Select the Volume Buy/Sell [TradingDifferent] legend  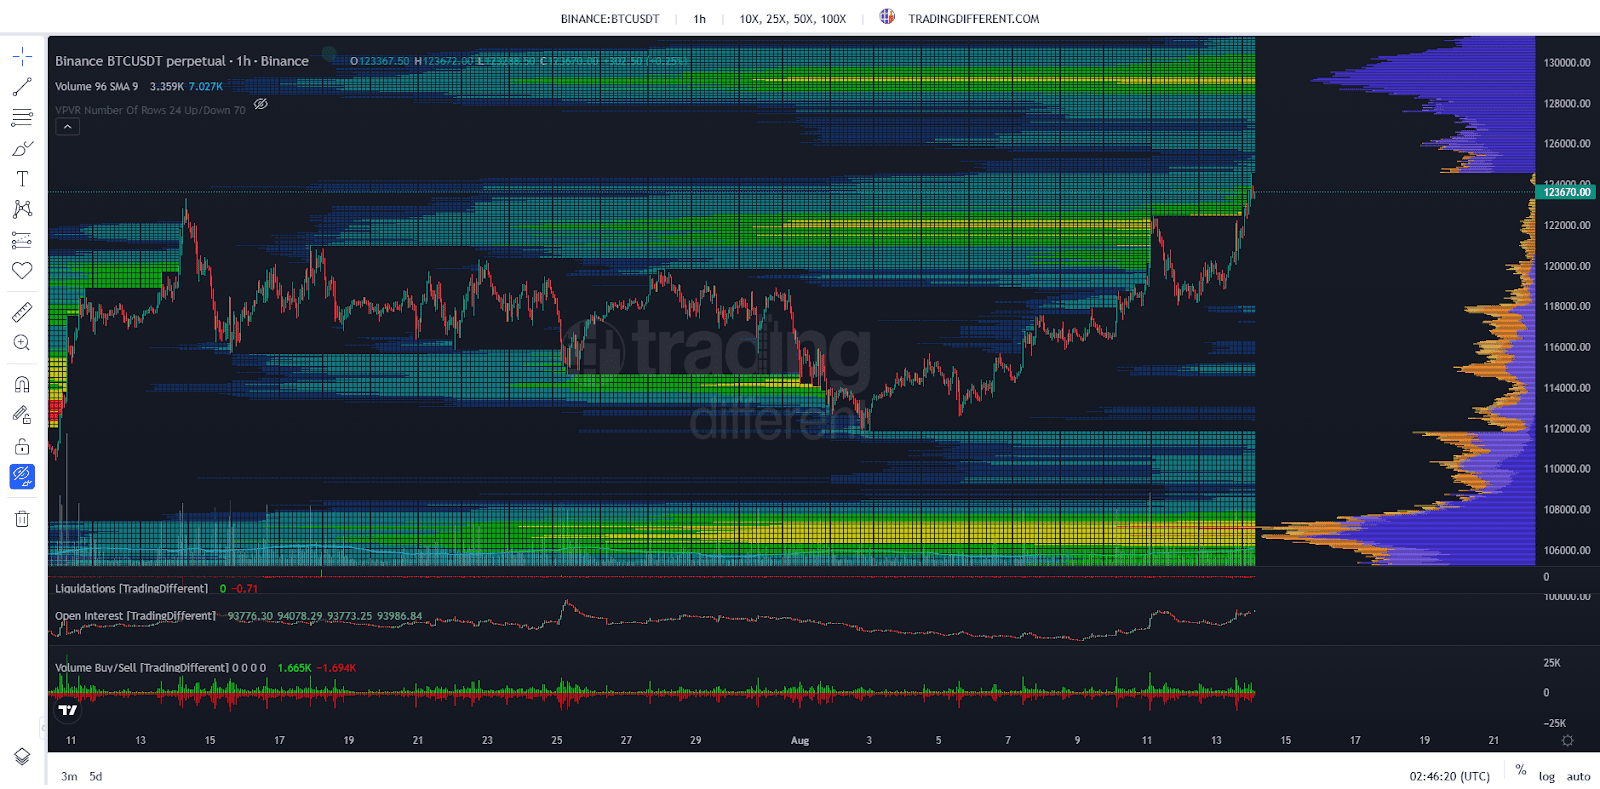coord(141,667)
